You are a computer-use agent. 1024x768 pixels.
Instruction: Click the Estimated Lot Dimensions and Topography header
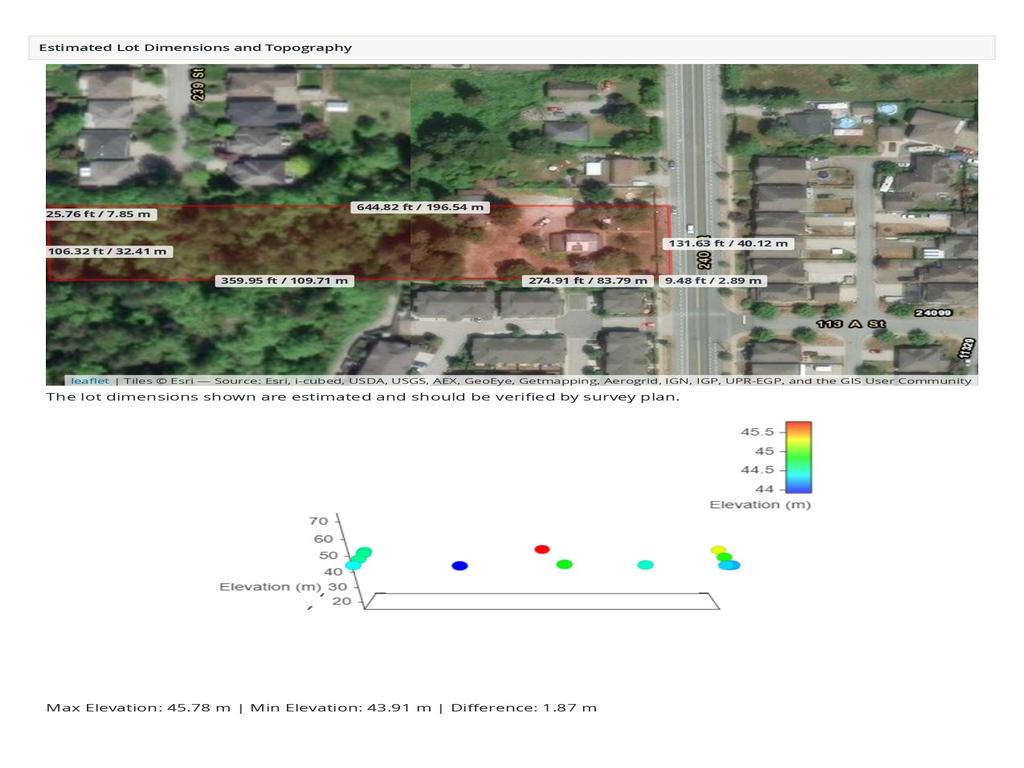coord(195,48)
